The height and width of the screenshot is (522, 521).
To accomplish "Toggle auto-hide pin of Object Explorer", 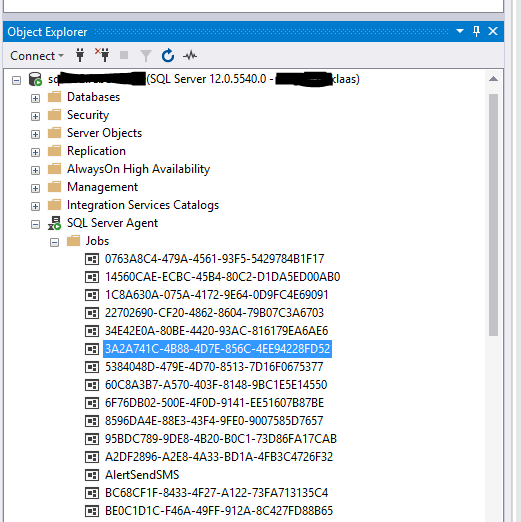I will (476, 31).
